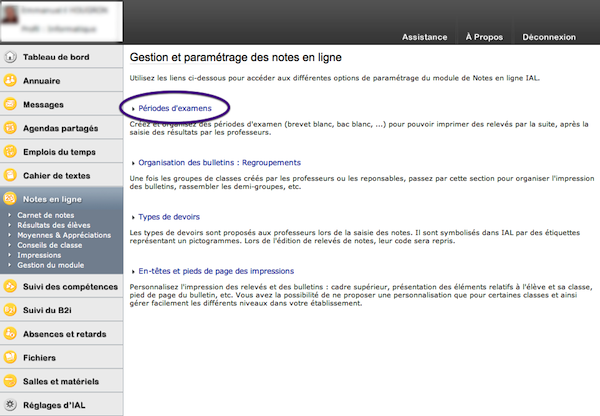Open the Carnet de notes submenu item
This screenshot has height=416, width=600.
click(43, 215)
